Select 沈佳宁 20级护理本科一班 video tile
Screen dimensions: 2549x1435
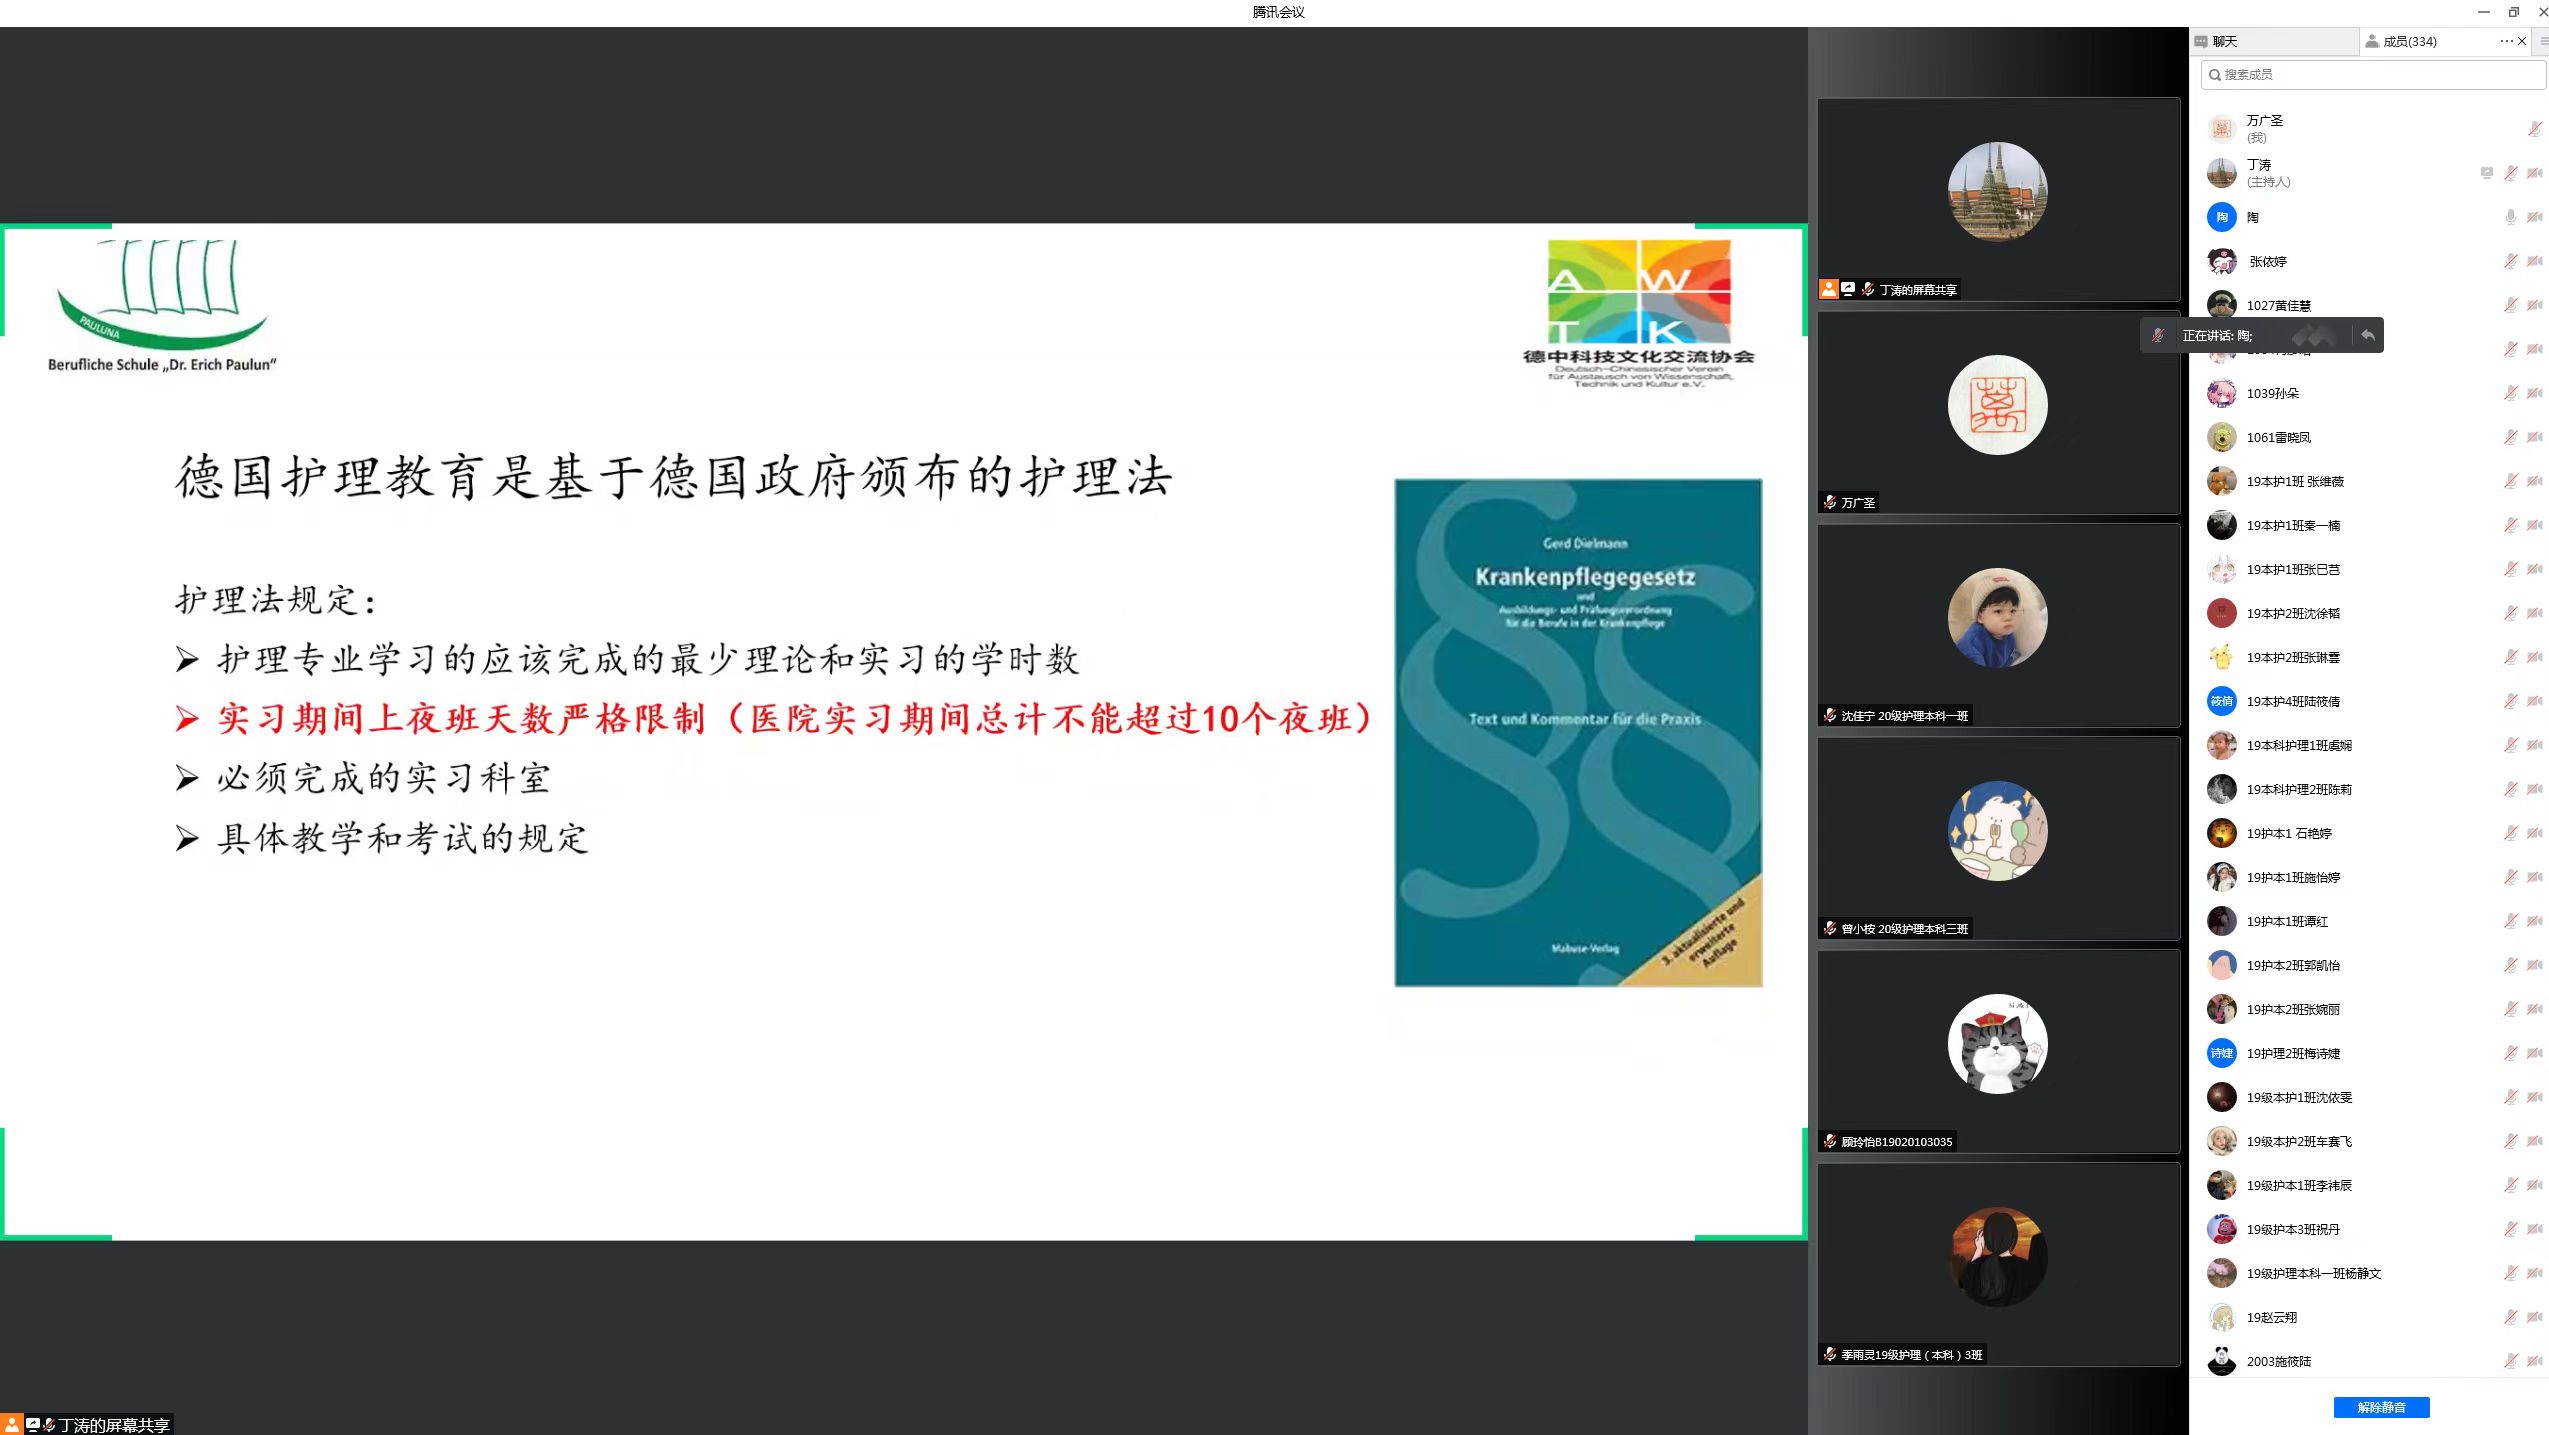coord(1997,625)
